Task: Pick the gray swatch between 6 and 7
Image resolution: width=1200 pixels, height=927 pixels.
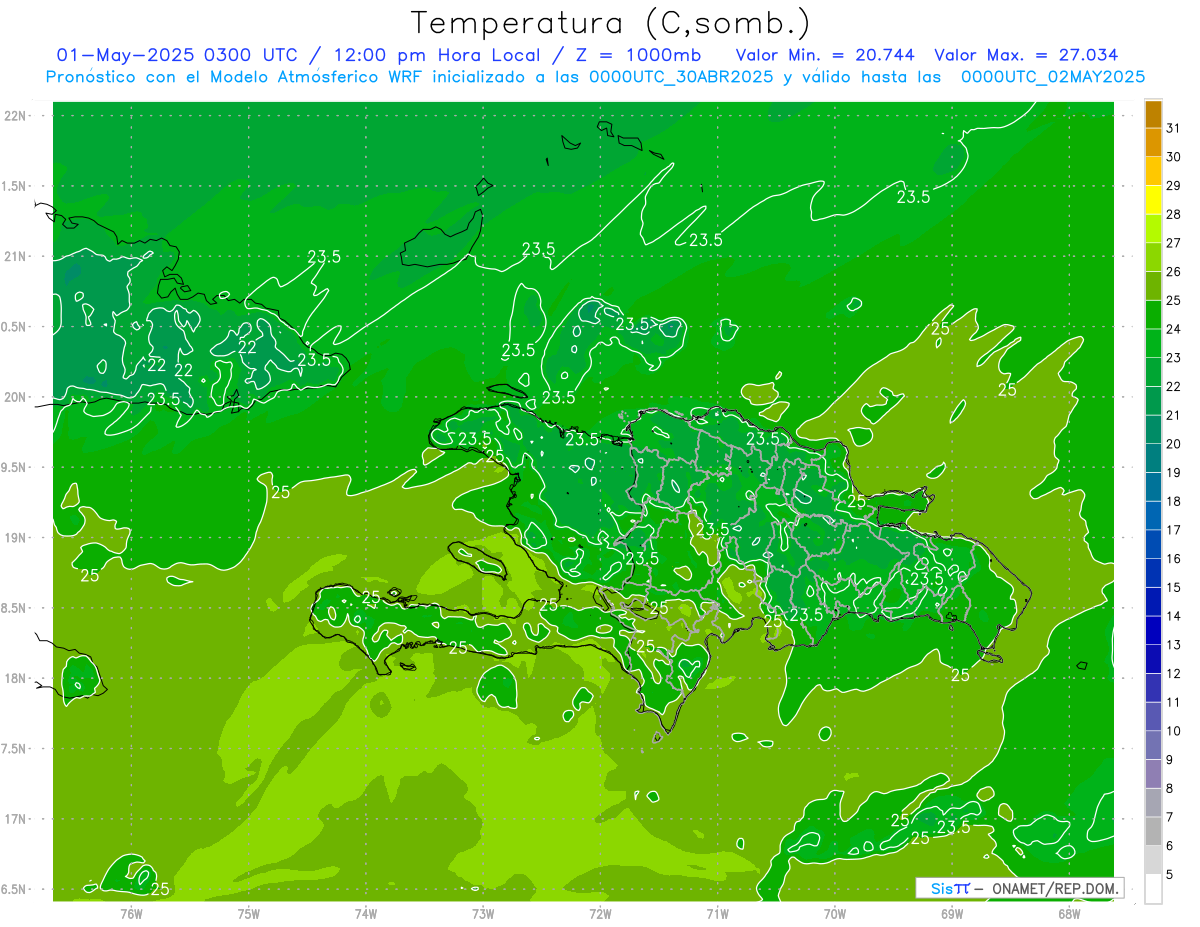Action: pyautogui.click(x=1153, y=832)
